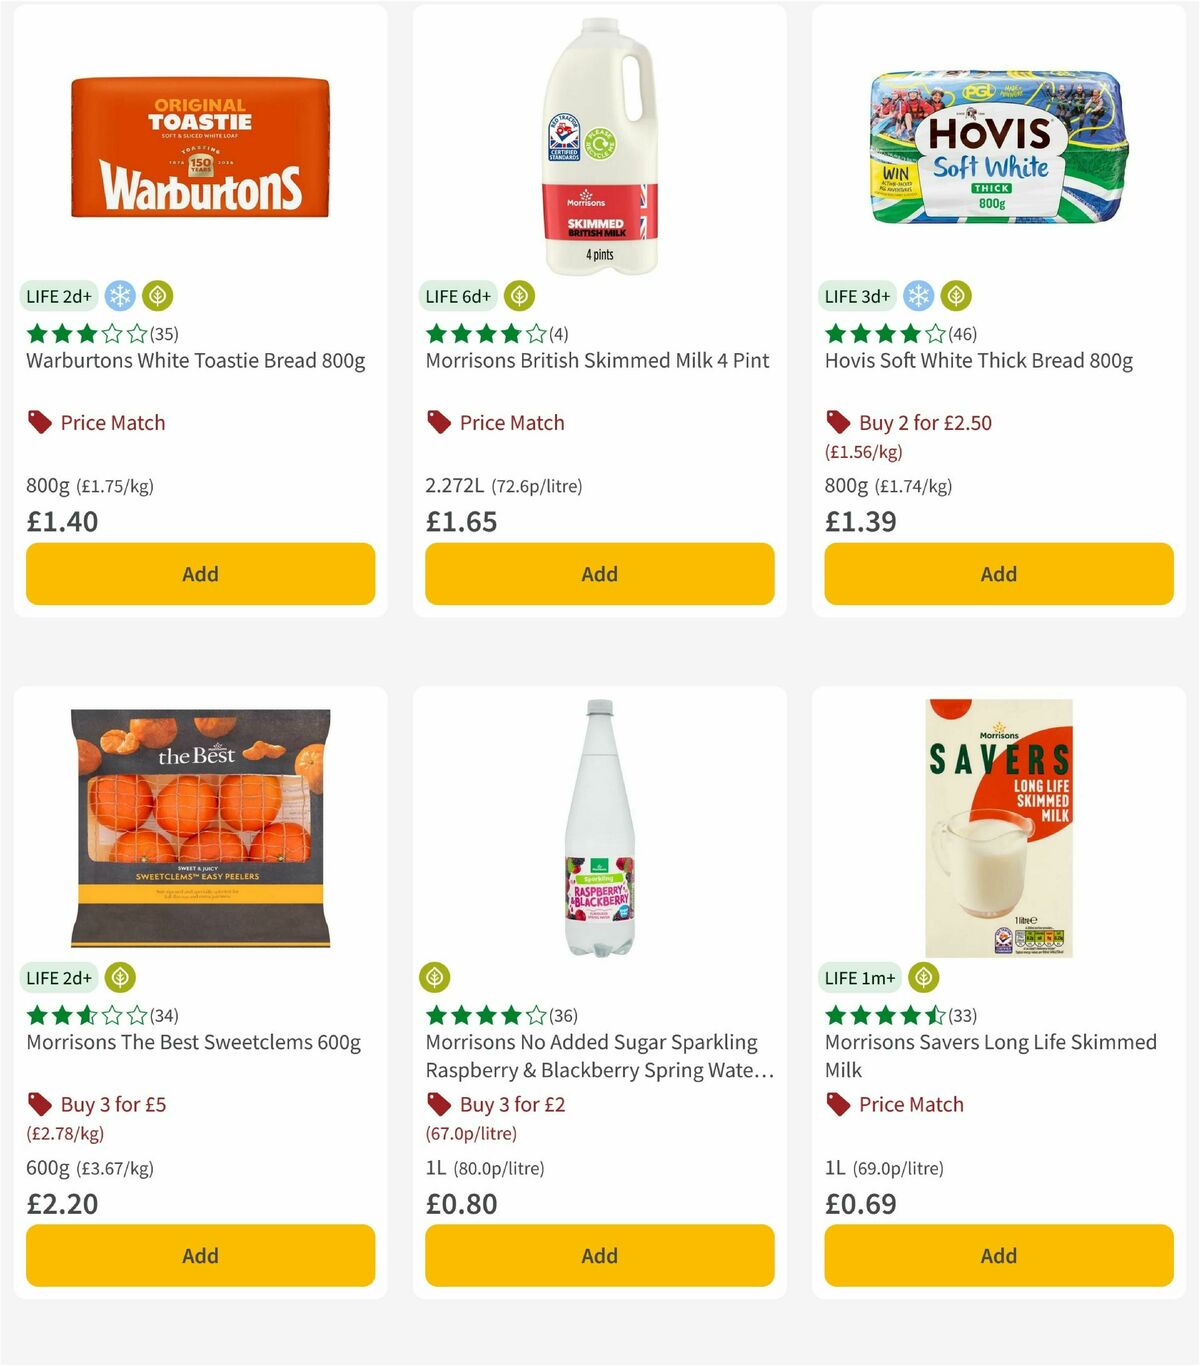The height and width of the screenshot is (1366, 1200).
Task: Add Morrisons British Skimmed Milk 4 Pint
Action: 598,574
